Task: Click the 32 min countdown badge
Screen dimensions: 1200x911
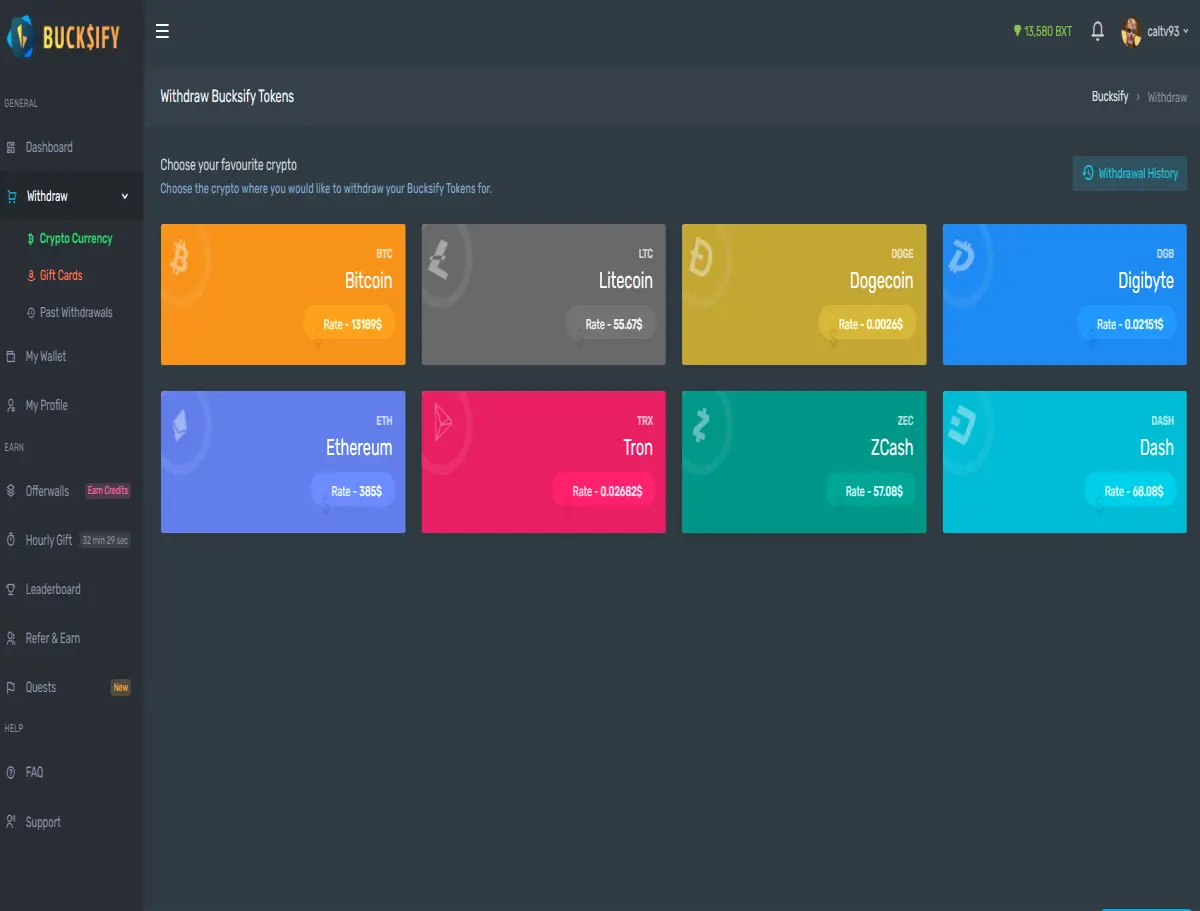Action: pos(105,540)
